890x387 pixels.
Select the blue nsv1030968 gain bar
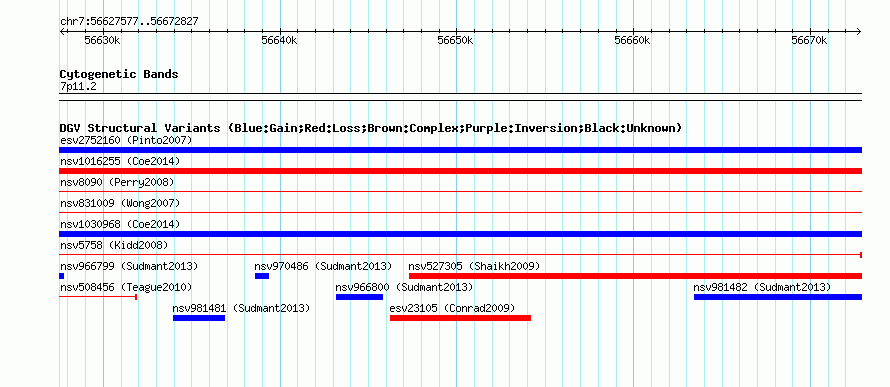[460, 234]
